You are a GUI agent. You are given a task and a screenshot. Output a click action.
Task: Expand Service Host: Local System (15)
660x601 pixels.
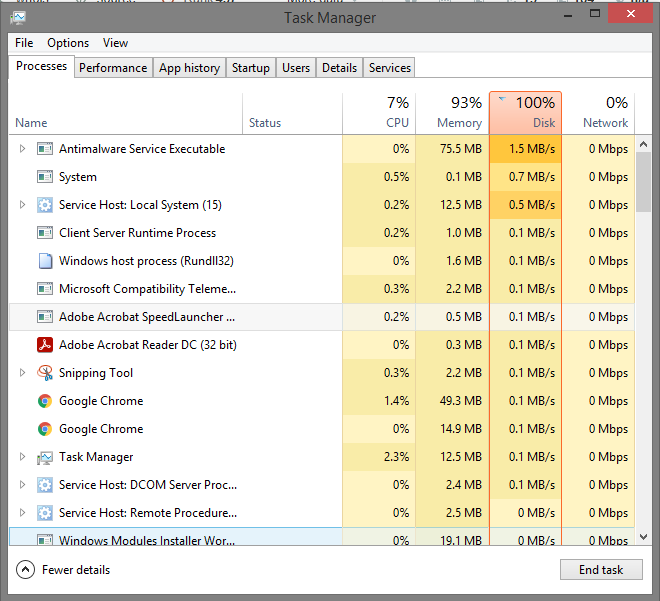[22, 205]
